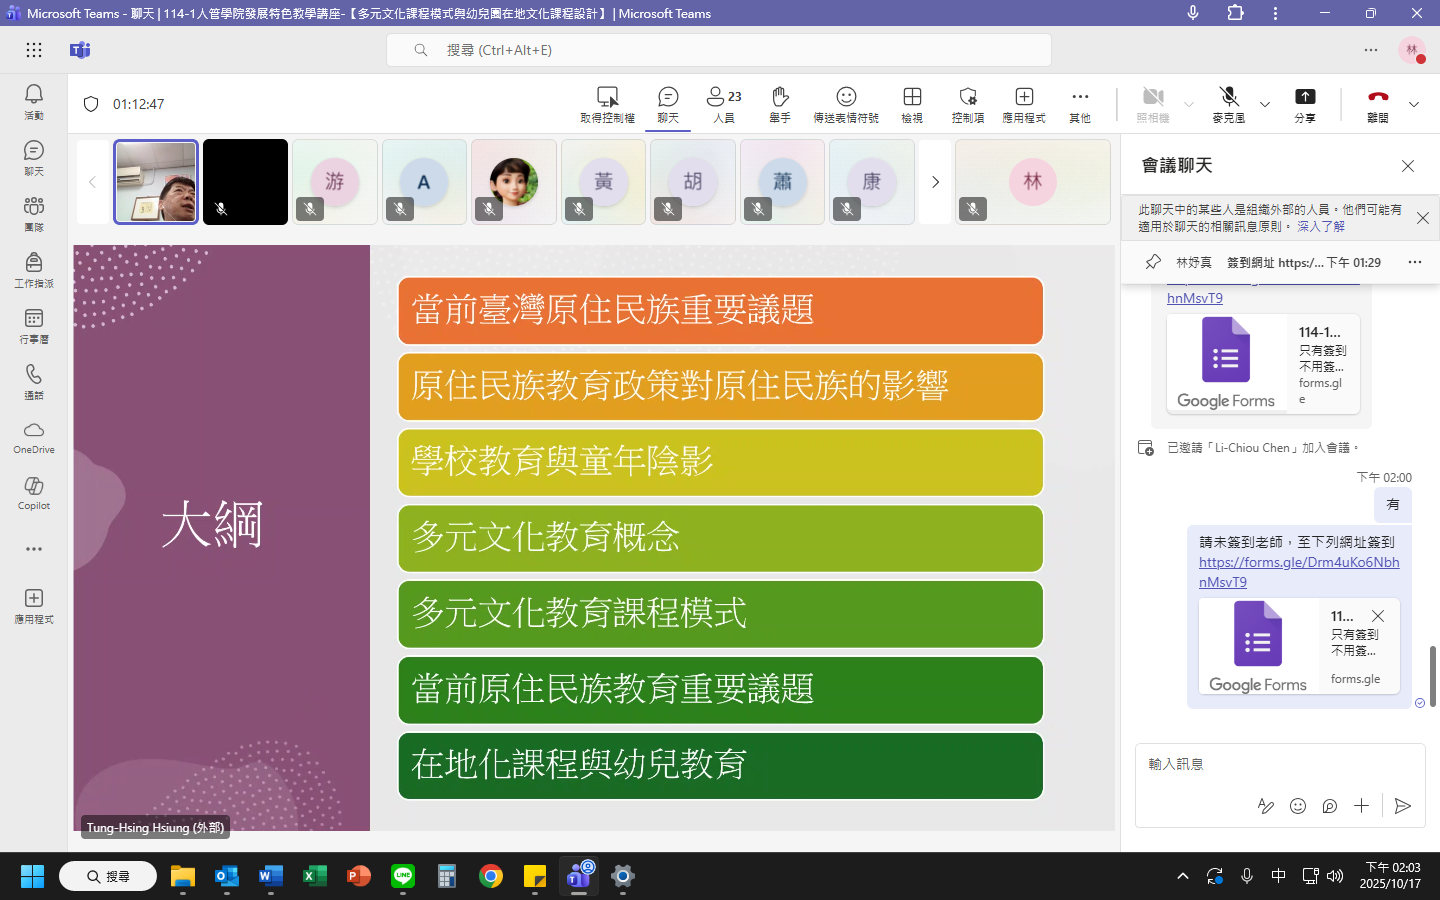The image size is (1440, 900).
Task: Show next participants with the right chevron
Action: [x=935, y=182]
